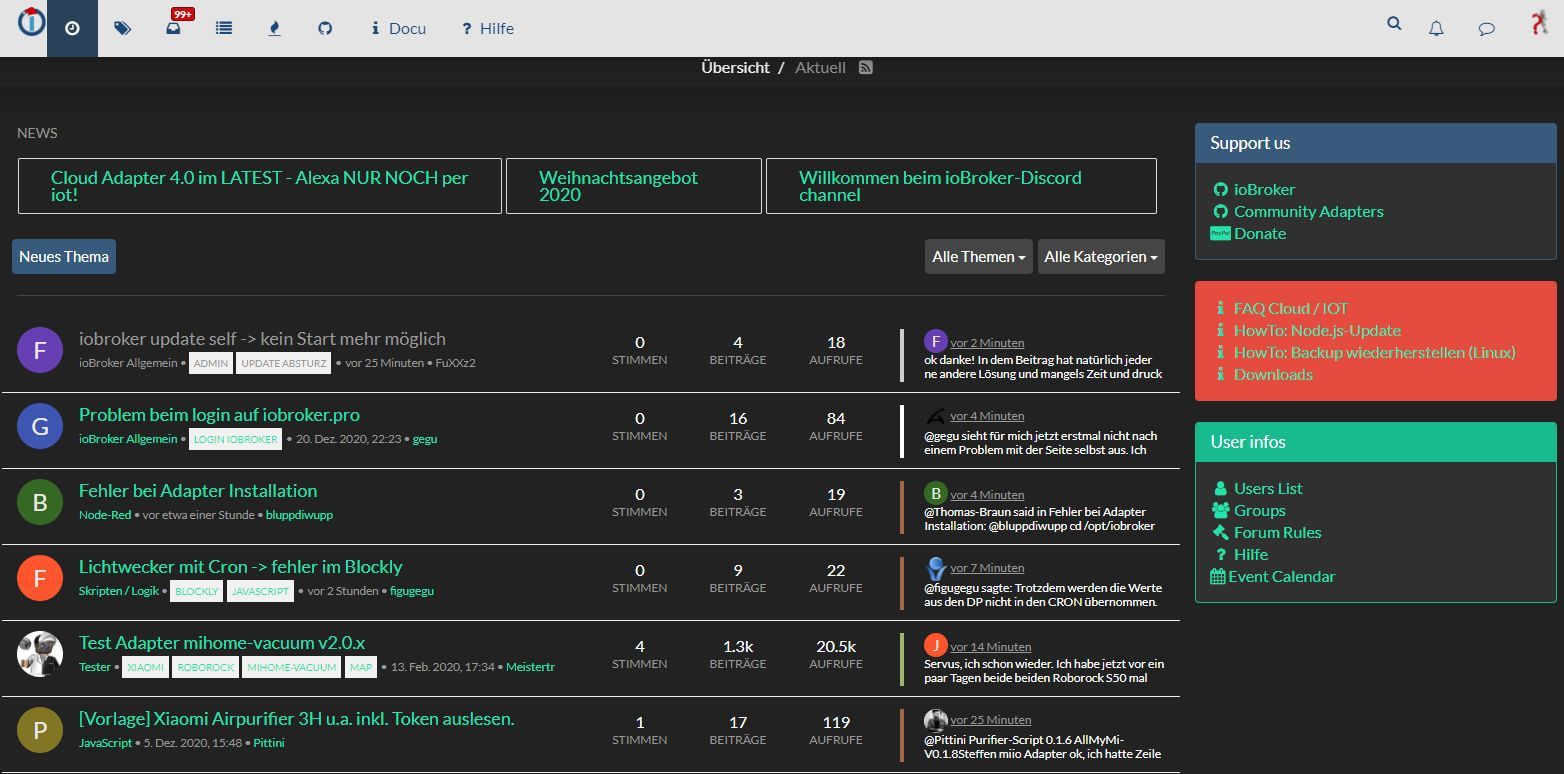This screenshot has height=774, width=1564.
Task: Open the Downloads link
Action: click(x=1273, y=374)
